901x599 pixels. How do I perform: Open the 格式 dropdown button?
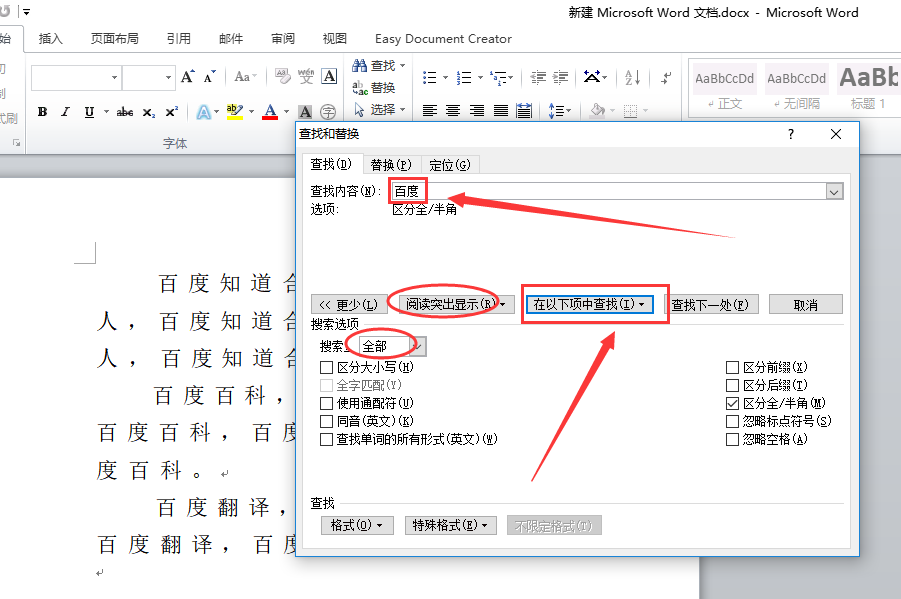[x=357, y=525]
